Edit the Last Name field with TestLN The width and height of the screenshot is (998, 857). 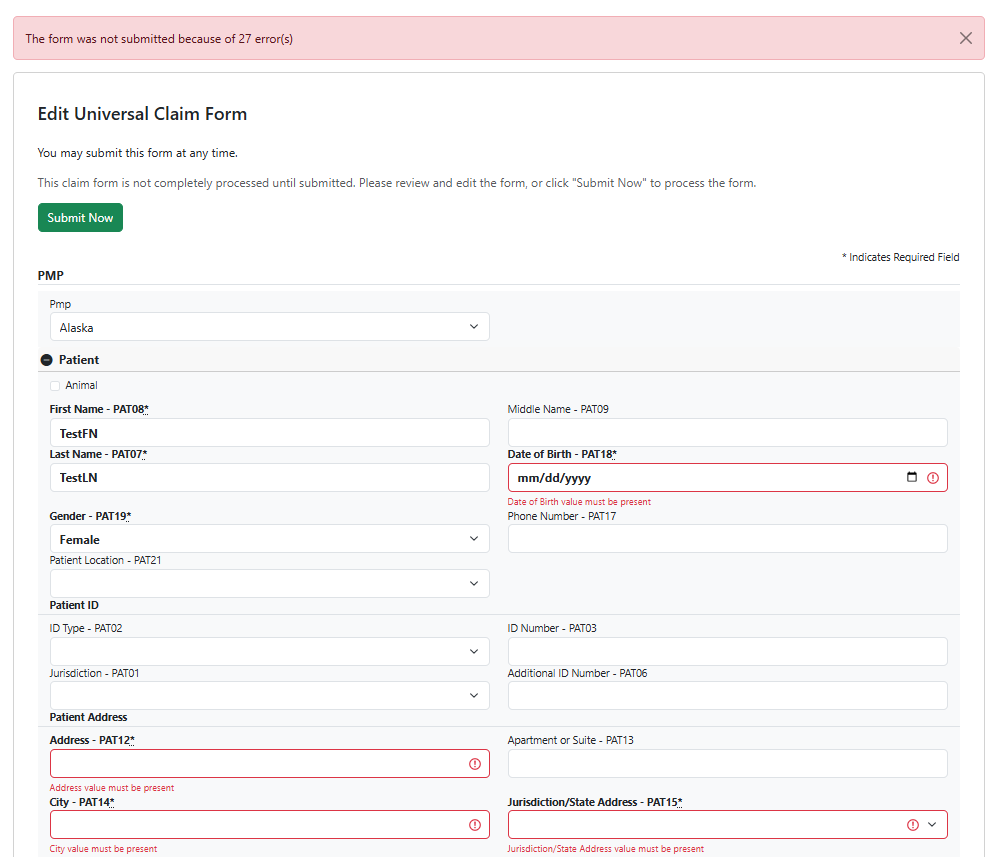270,478
